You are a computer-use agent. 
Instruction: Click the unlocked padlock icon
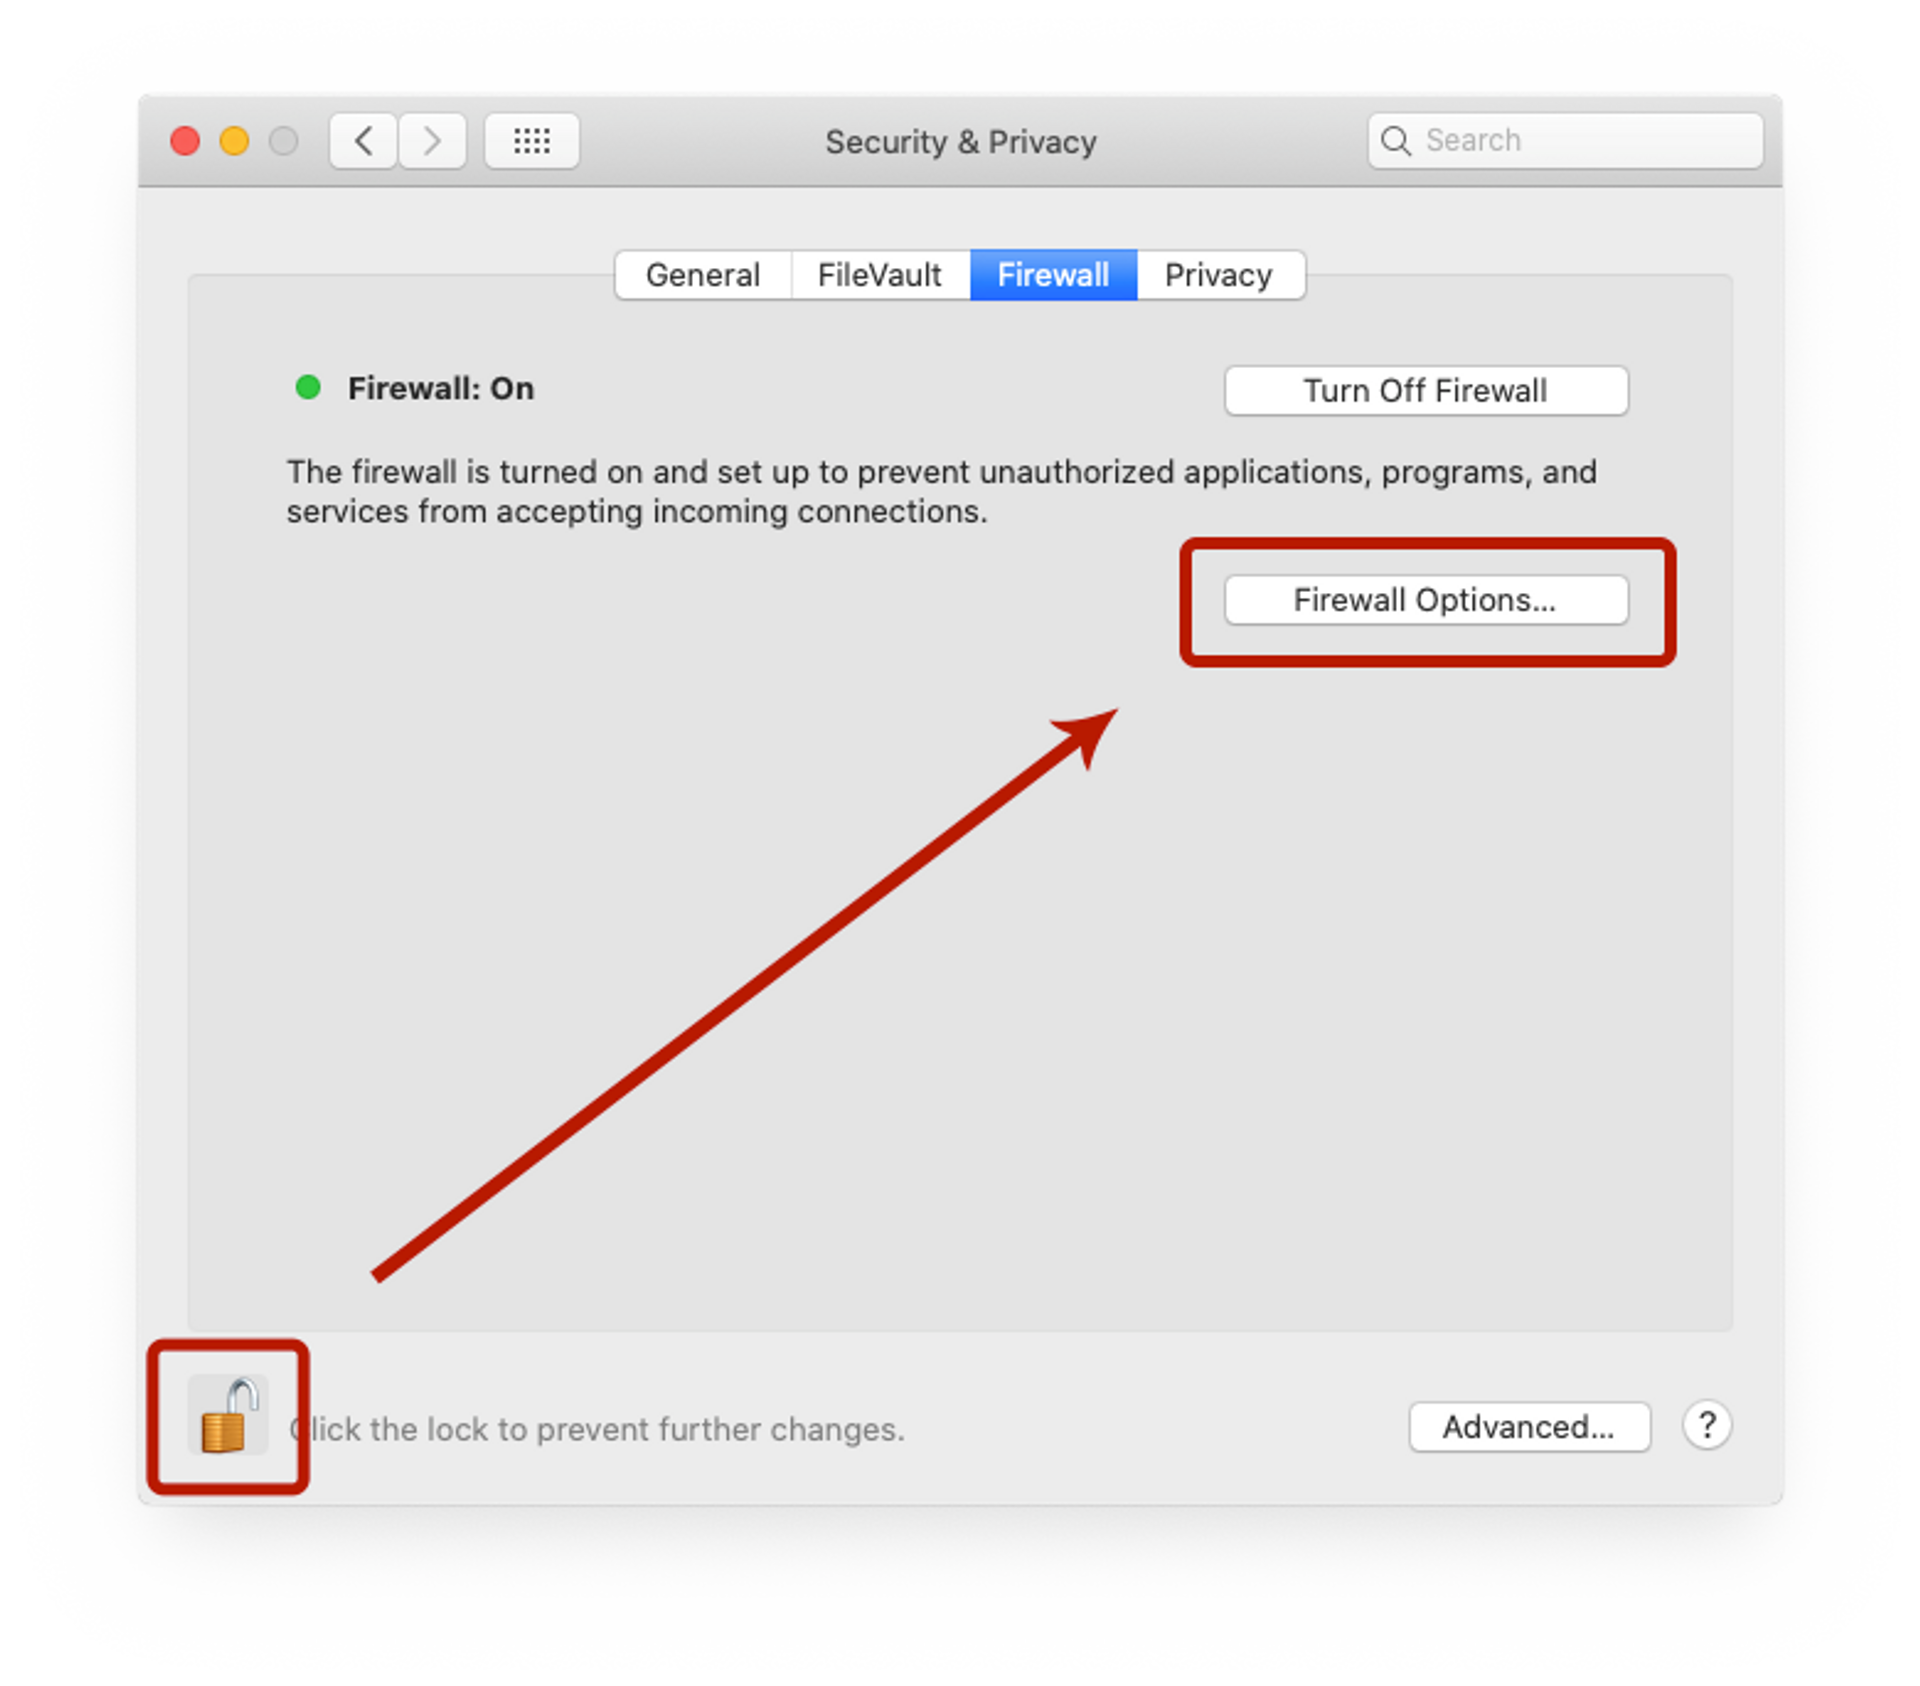pos(228,1415)
